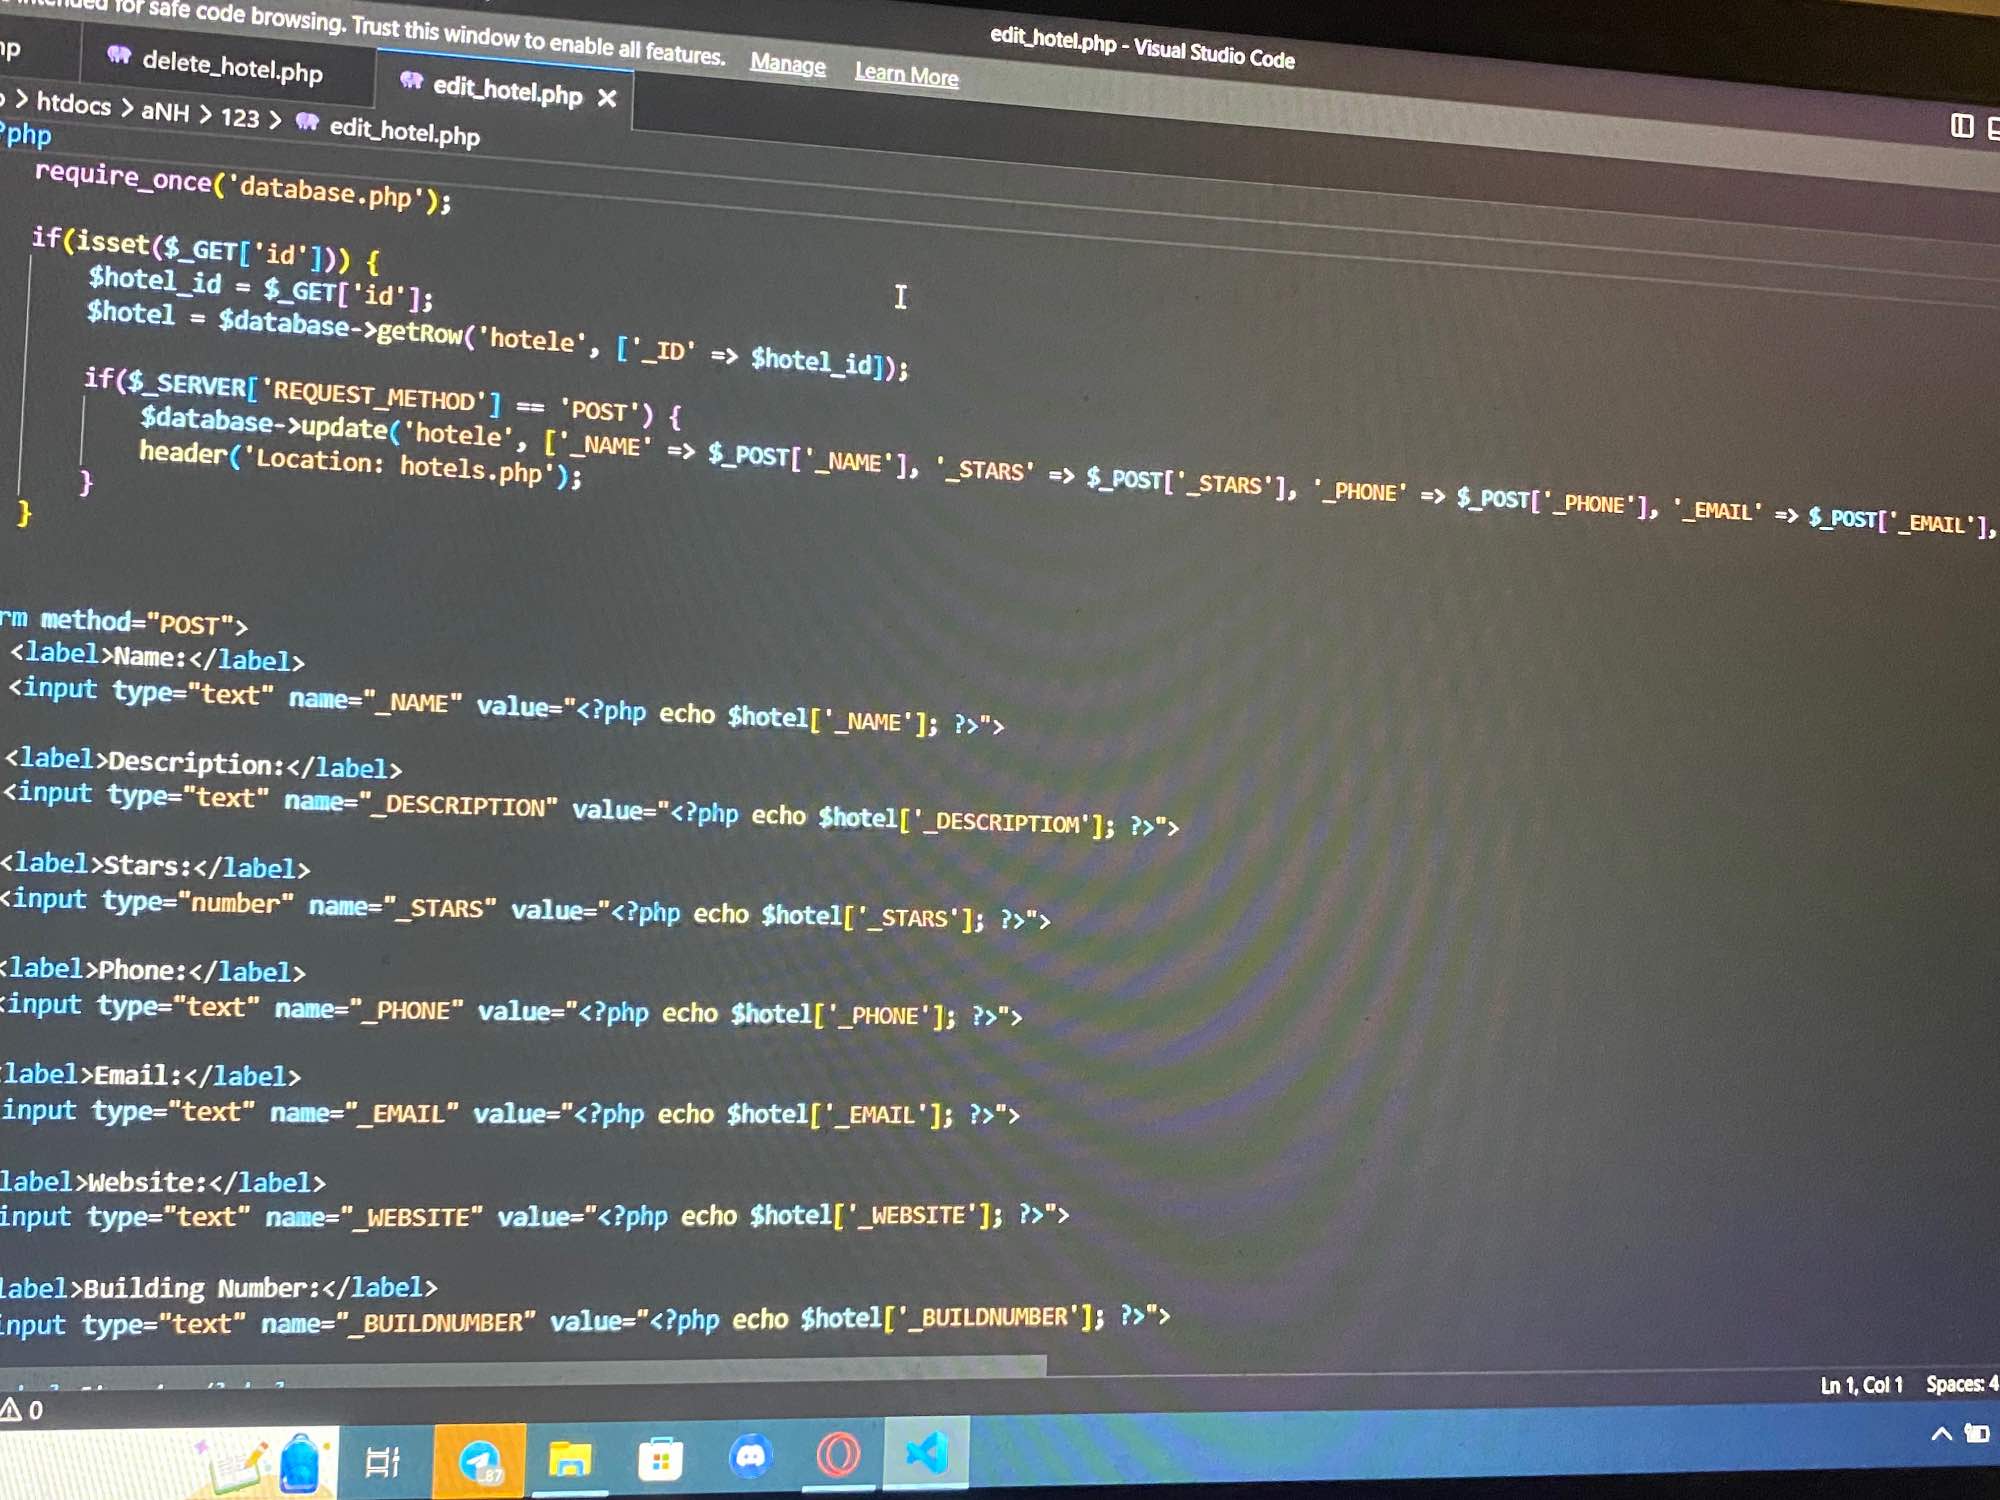Viewport: 2000px width, 1500px height.
Task: Click the Ln 1, Col 1 status indicator
Action: (x=1860, y=1385)
